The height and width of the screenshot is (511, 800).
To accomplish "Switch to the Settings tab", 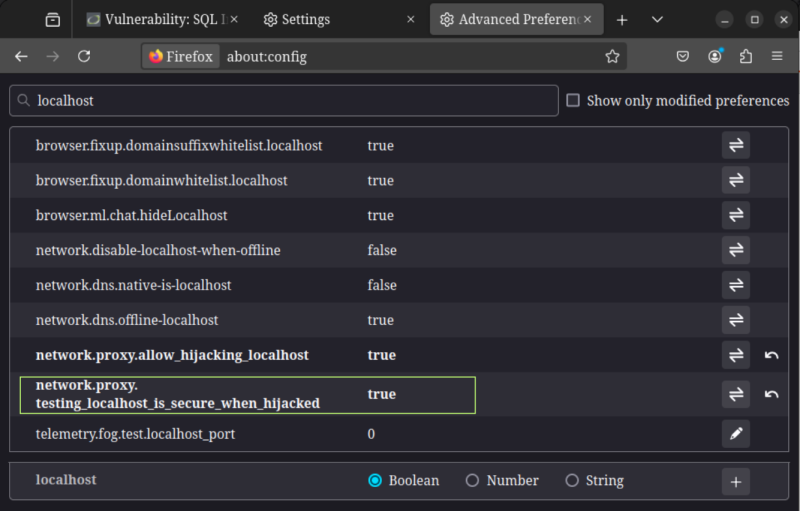I will pos(339,19).
